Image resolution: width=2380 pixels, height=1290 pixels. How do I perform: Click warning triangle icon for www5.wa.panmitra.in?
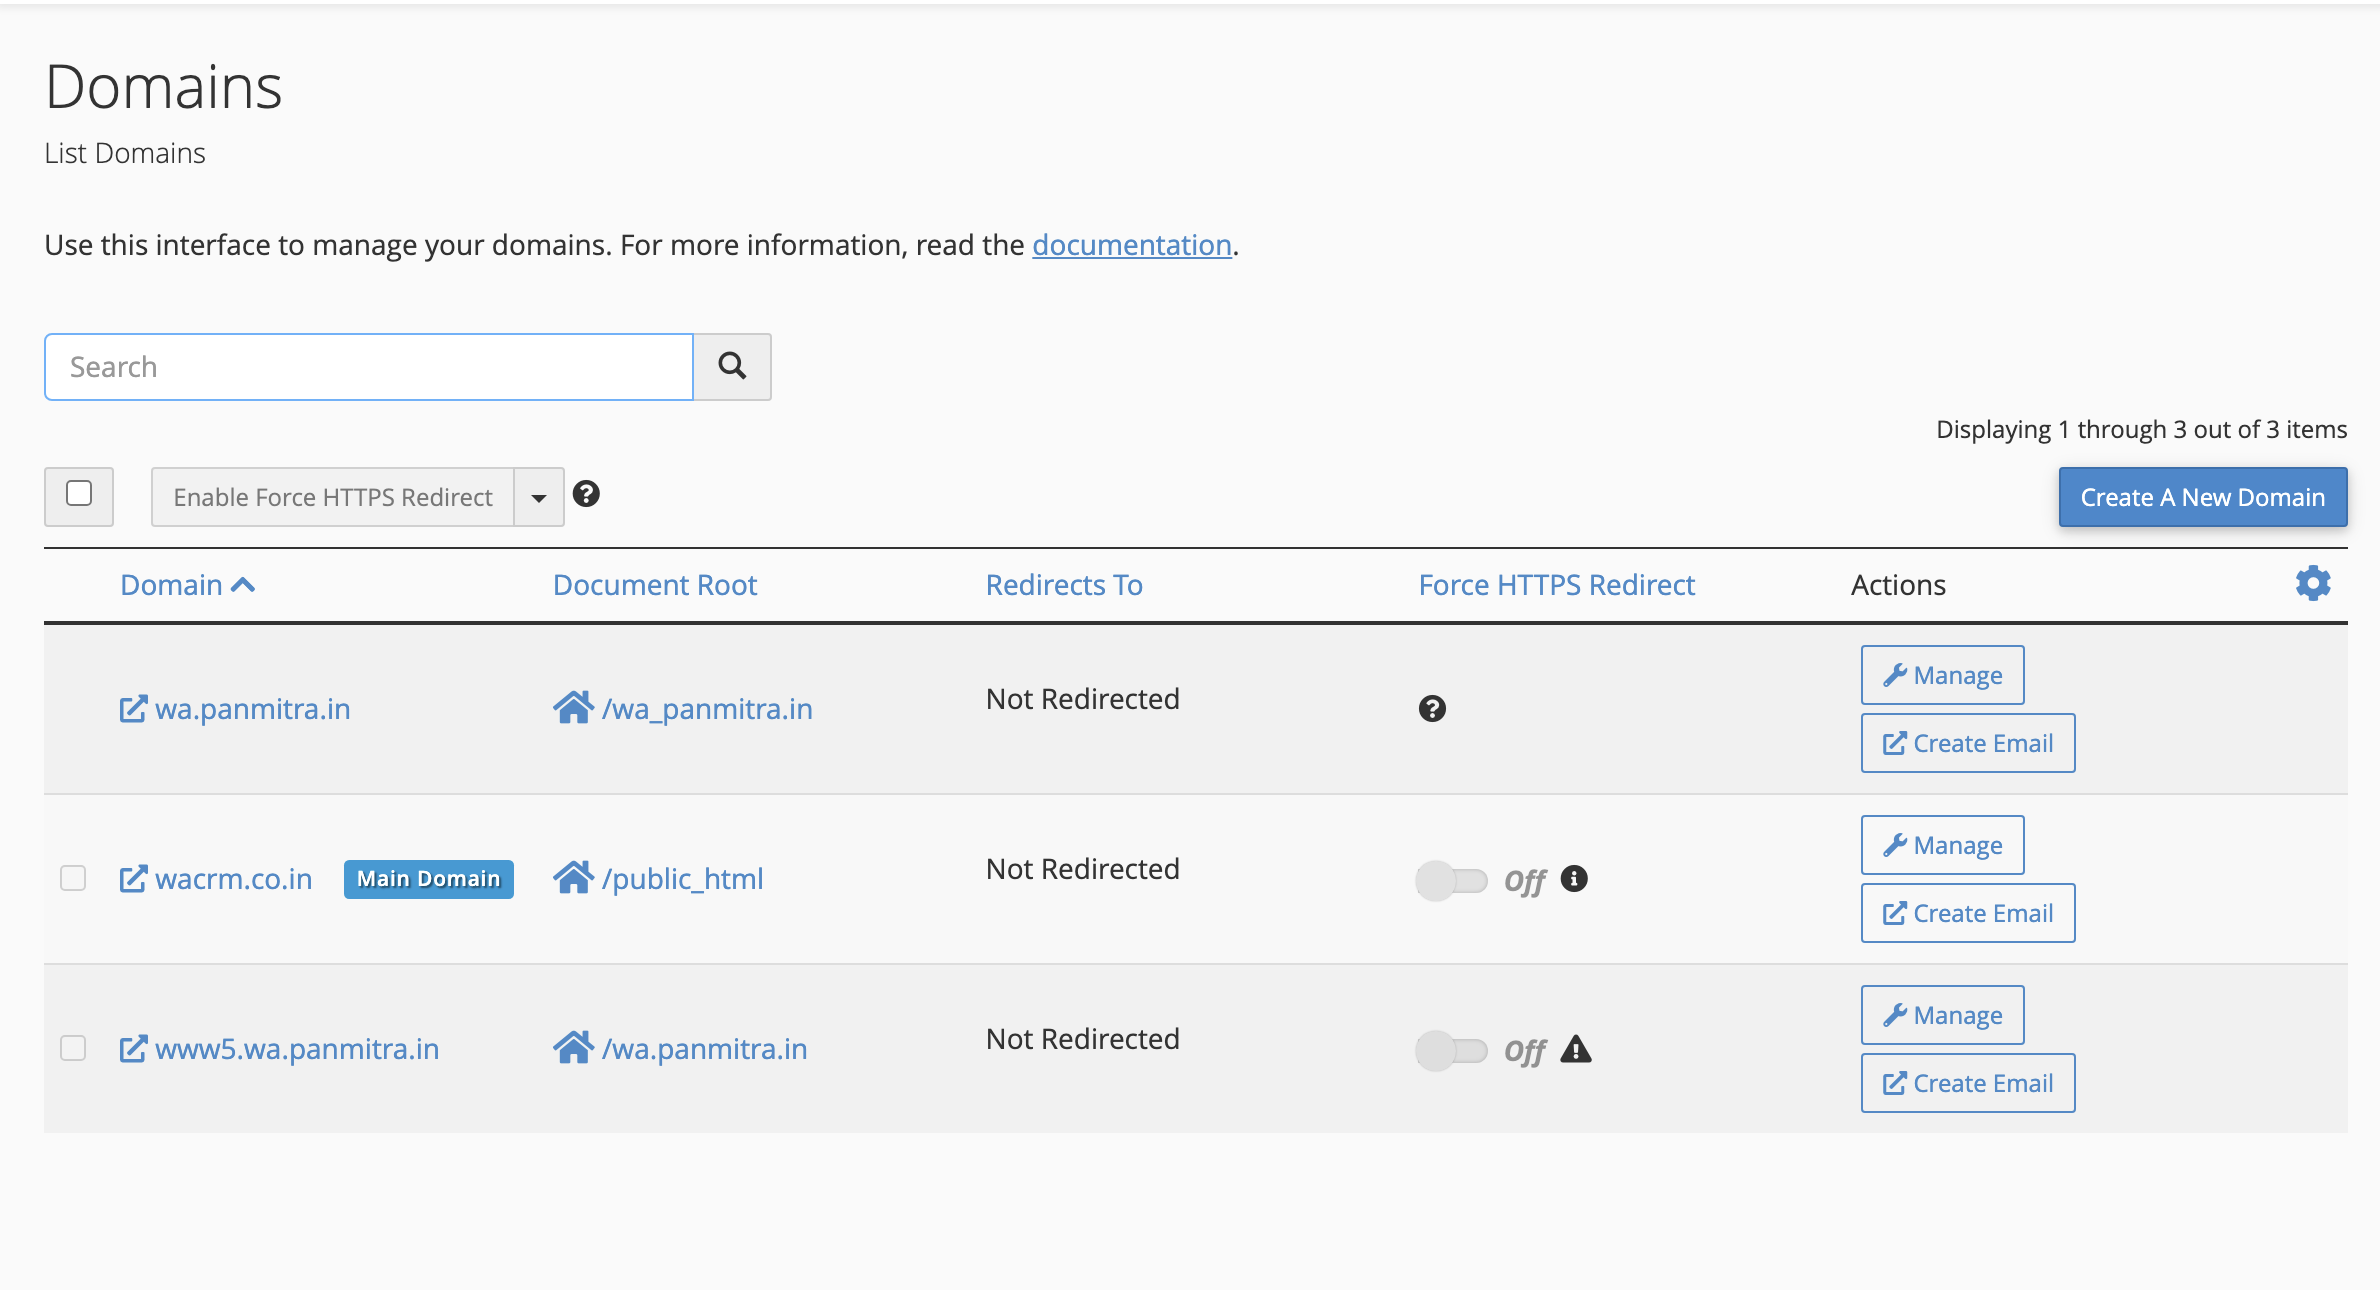click(1575, 1049)
